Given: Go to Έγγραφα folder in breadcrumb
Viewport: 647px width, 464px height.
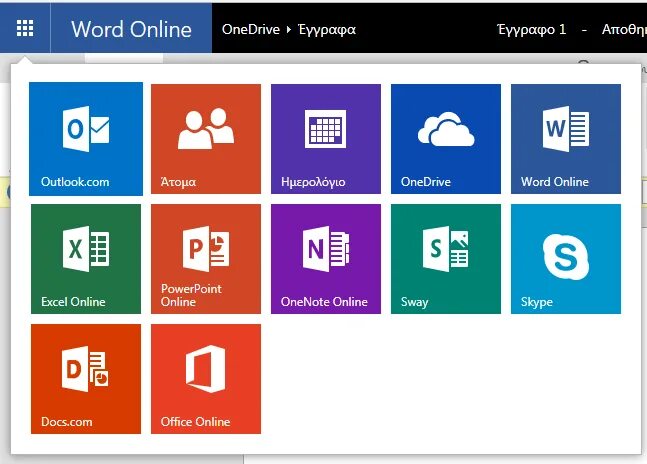Looking at the screenshot, I should pyautogui.click(x=327, y=30).
